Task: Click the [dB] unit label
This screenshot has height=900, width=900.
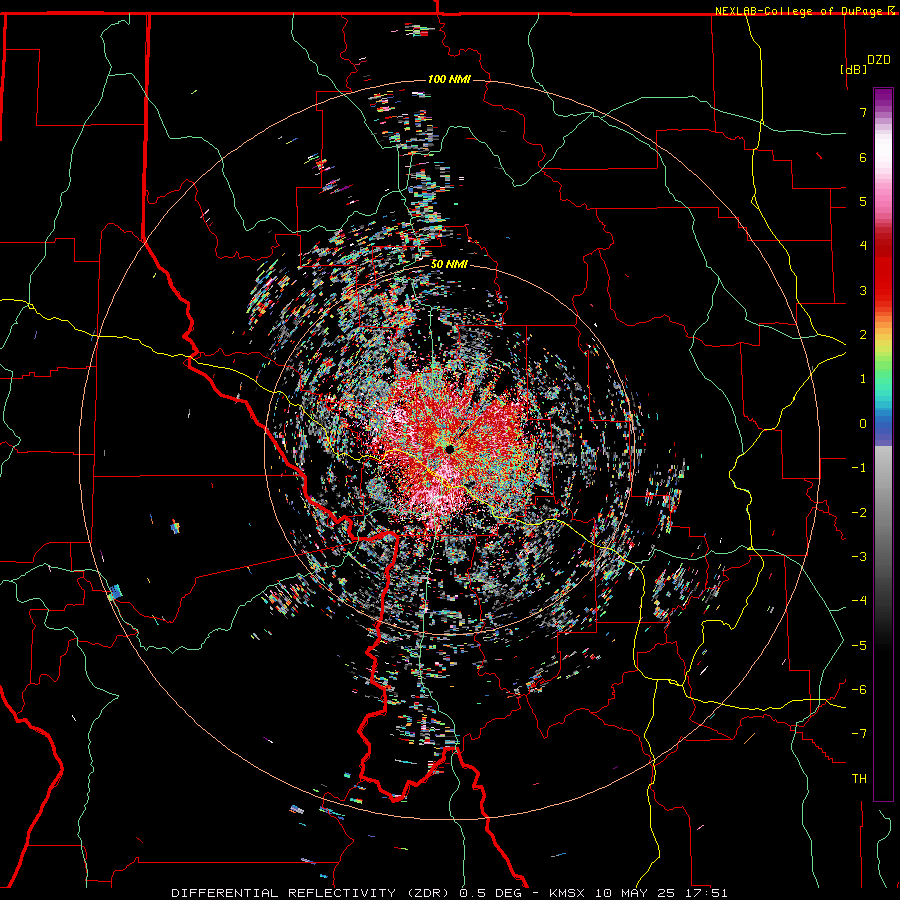Action: point(854,69)
